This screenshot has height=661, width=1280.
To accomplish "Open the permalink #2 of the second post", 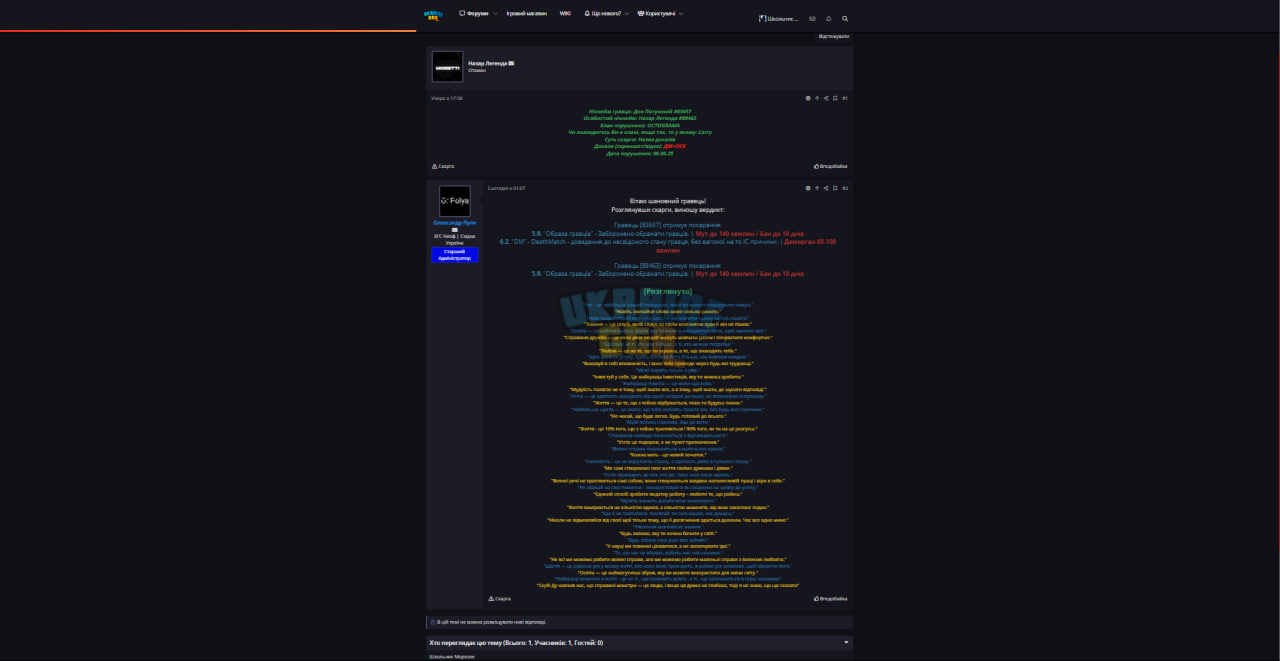I will pyautogui.click(x=845, y=188).
